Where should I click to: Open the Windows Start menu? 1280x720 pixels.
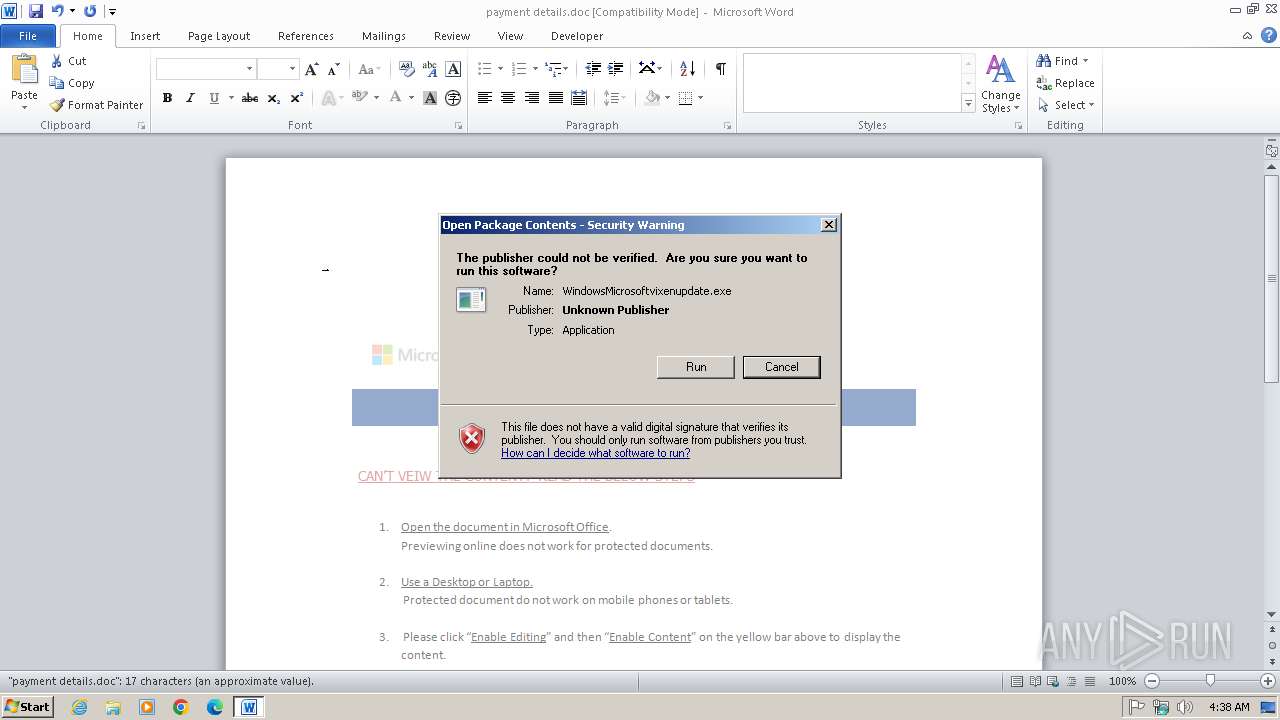[x=27, y=706]
